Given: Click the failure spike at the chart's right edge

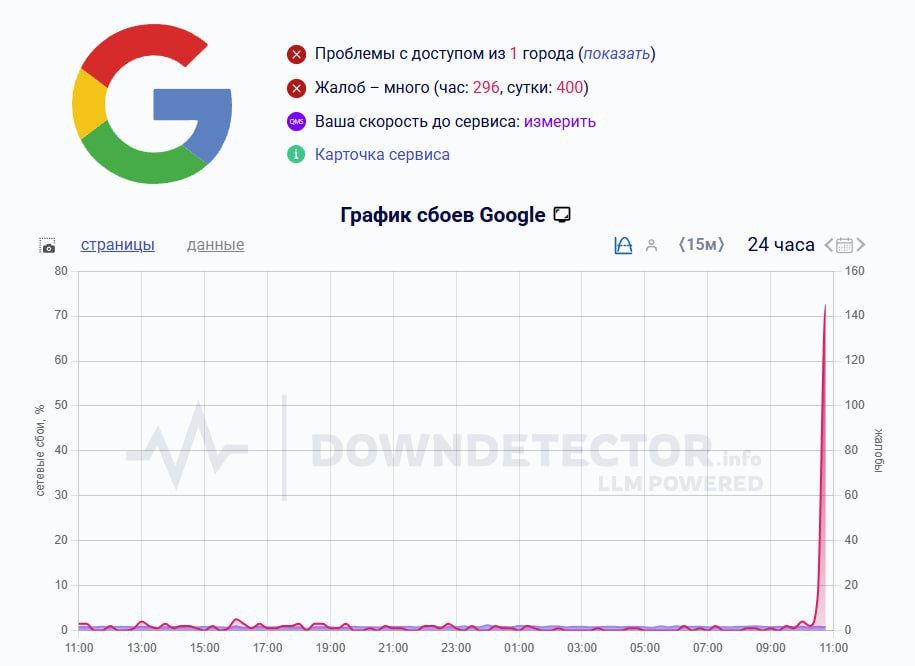Looking at the screenshot, I should coord(824,400).
